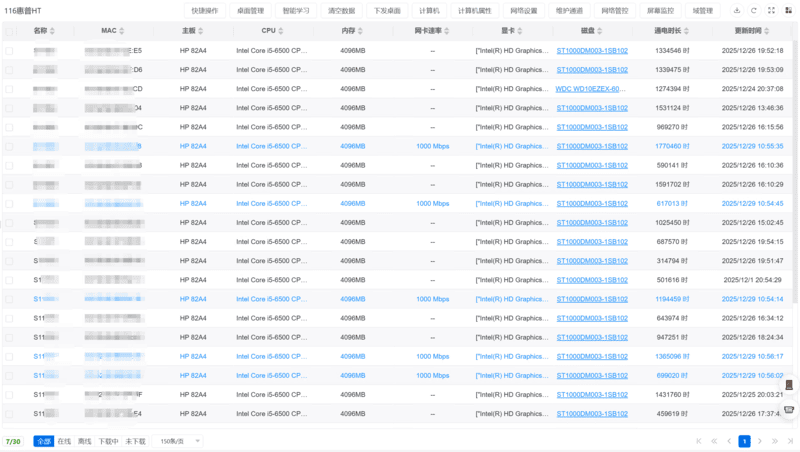
Task: Check the checkbox of the WDC disk row
Action: (x=10, y=88)
